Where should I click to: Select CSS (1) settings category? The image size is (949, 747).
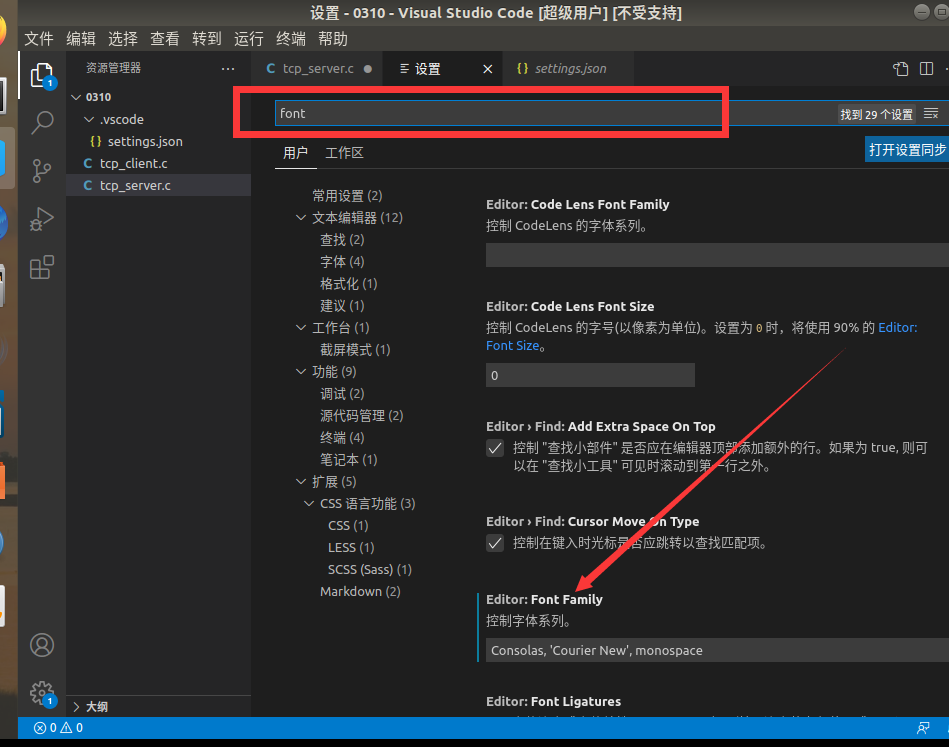coord(348,525)
